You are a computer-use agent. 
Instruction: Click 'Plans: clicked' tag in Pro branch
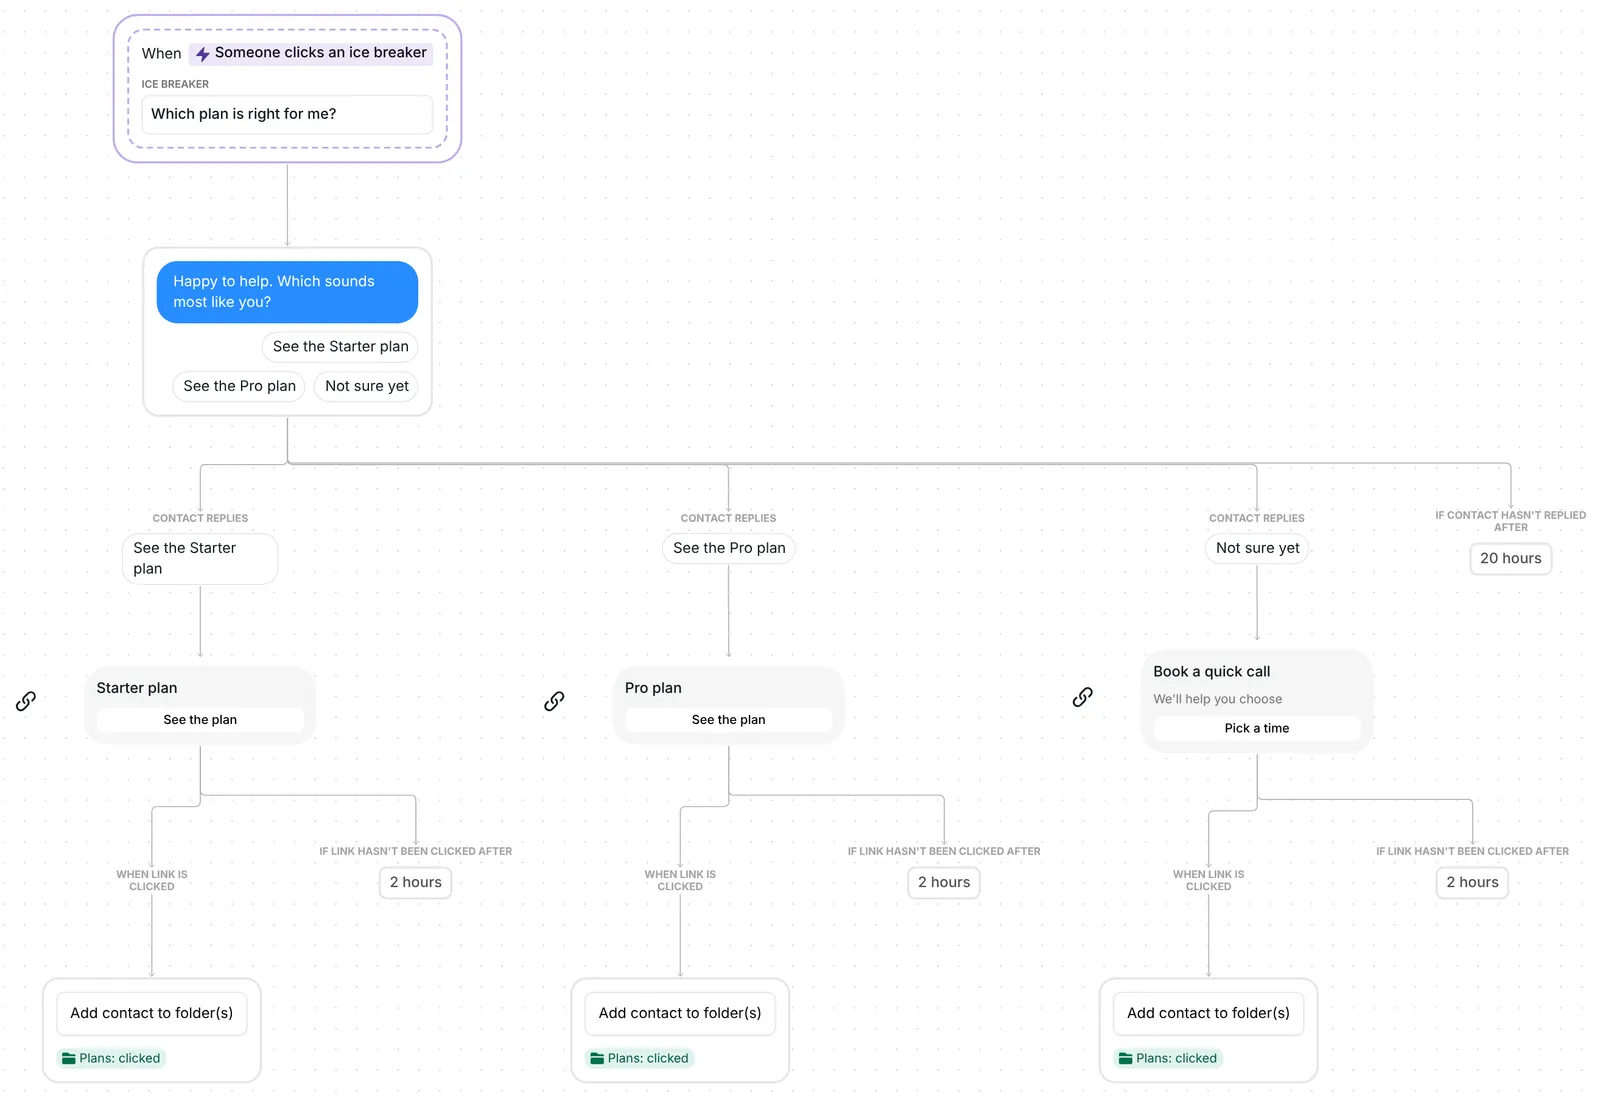[640, 1058]
